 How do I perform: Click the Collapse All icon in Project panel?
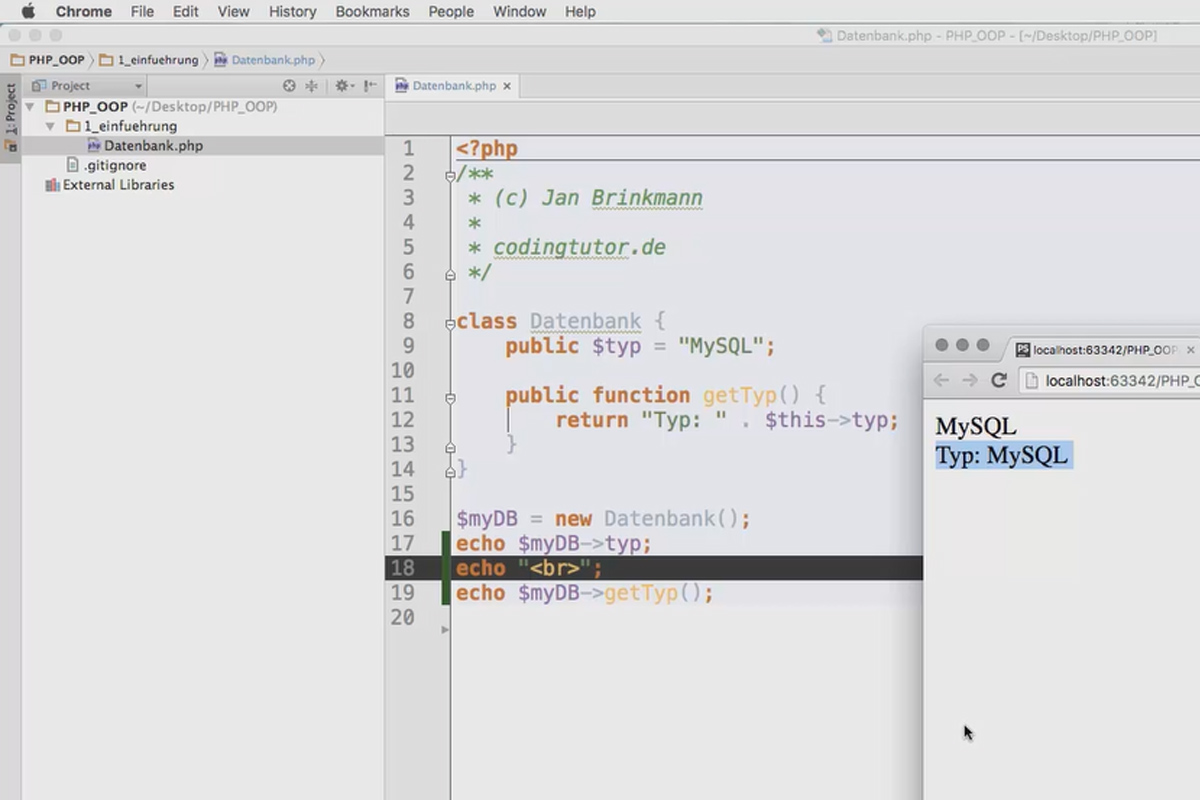312,86
